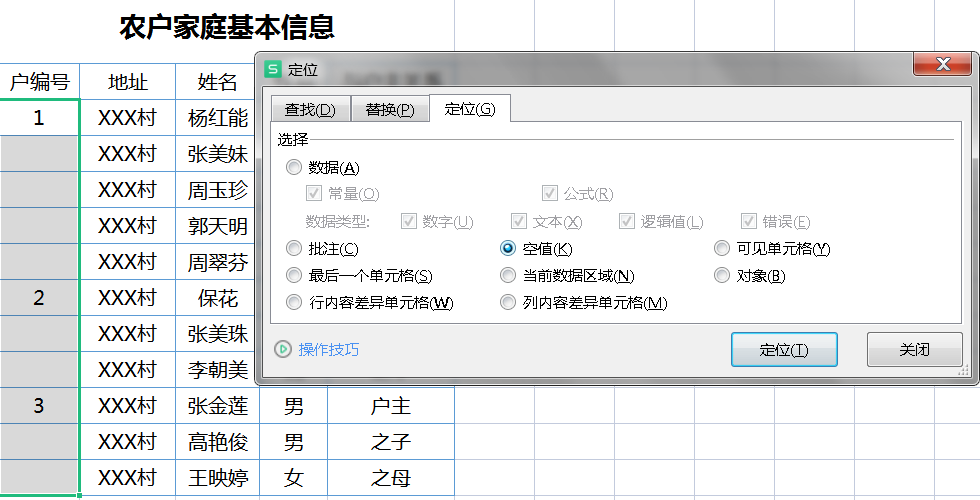Select the 数据(A) radio button

(x=294, y=168)
